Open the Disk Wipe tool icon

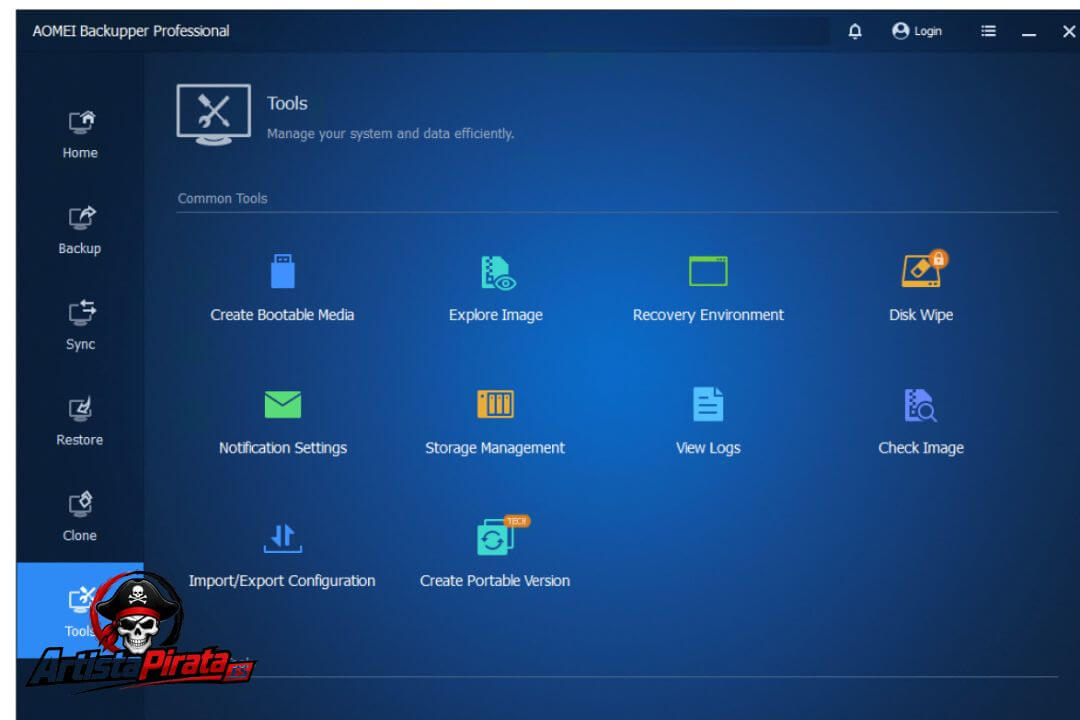click(924, 269)
